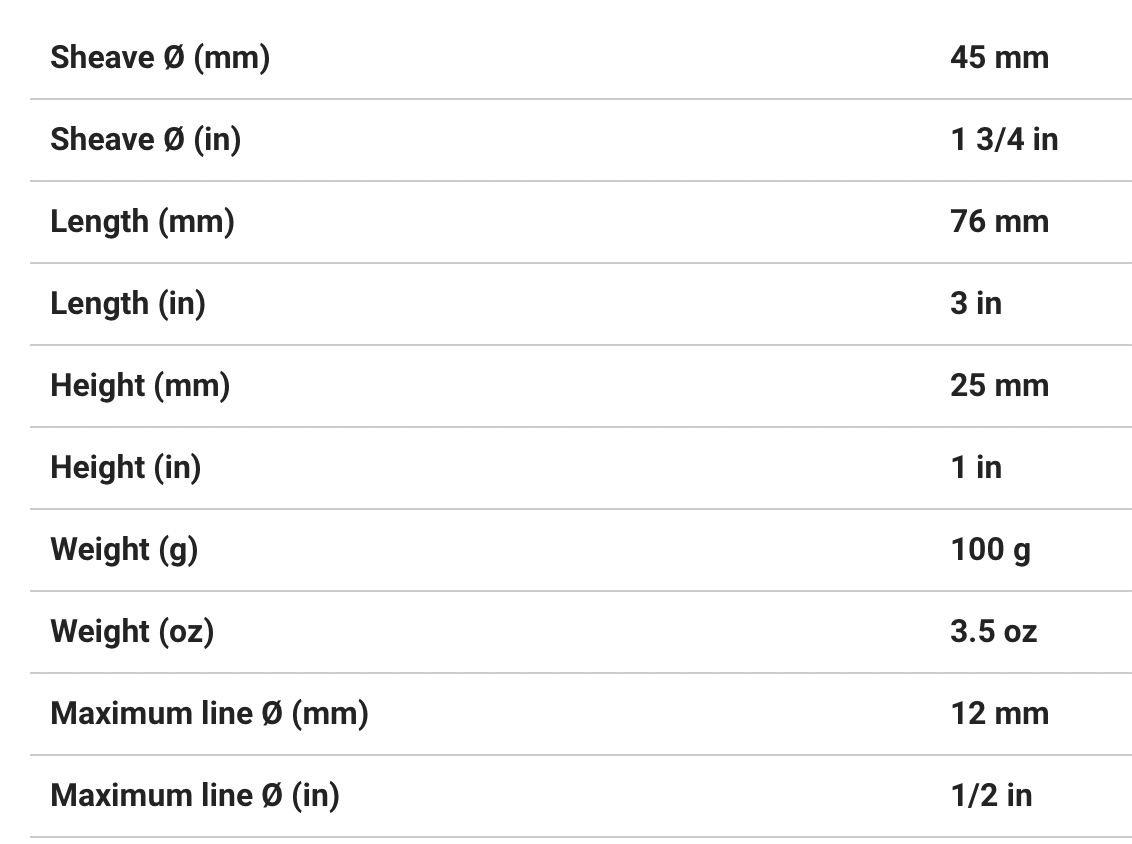Select the 1/2 in maximum line value
The width and height of the screenshot is (1132, 844).
tap(991, 796)
